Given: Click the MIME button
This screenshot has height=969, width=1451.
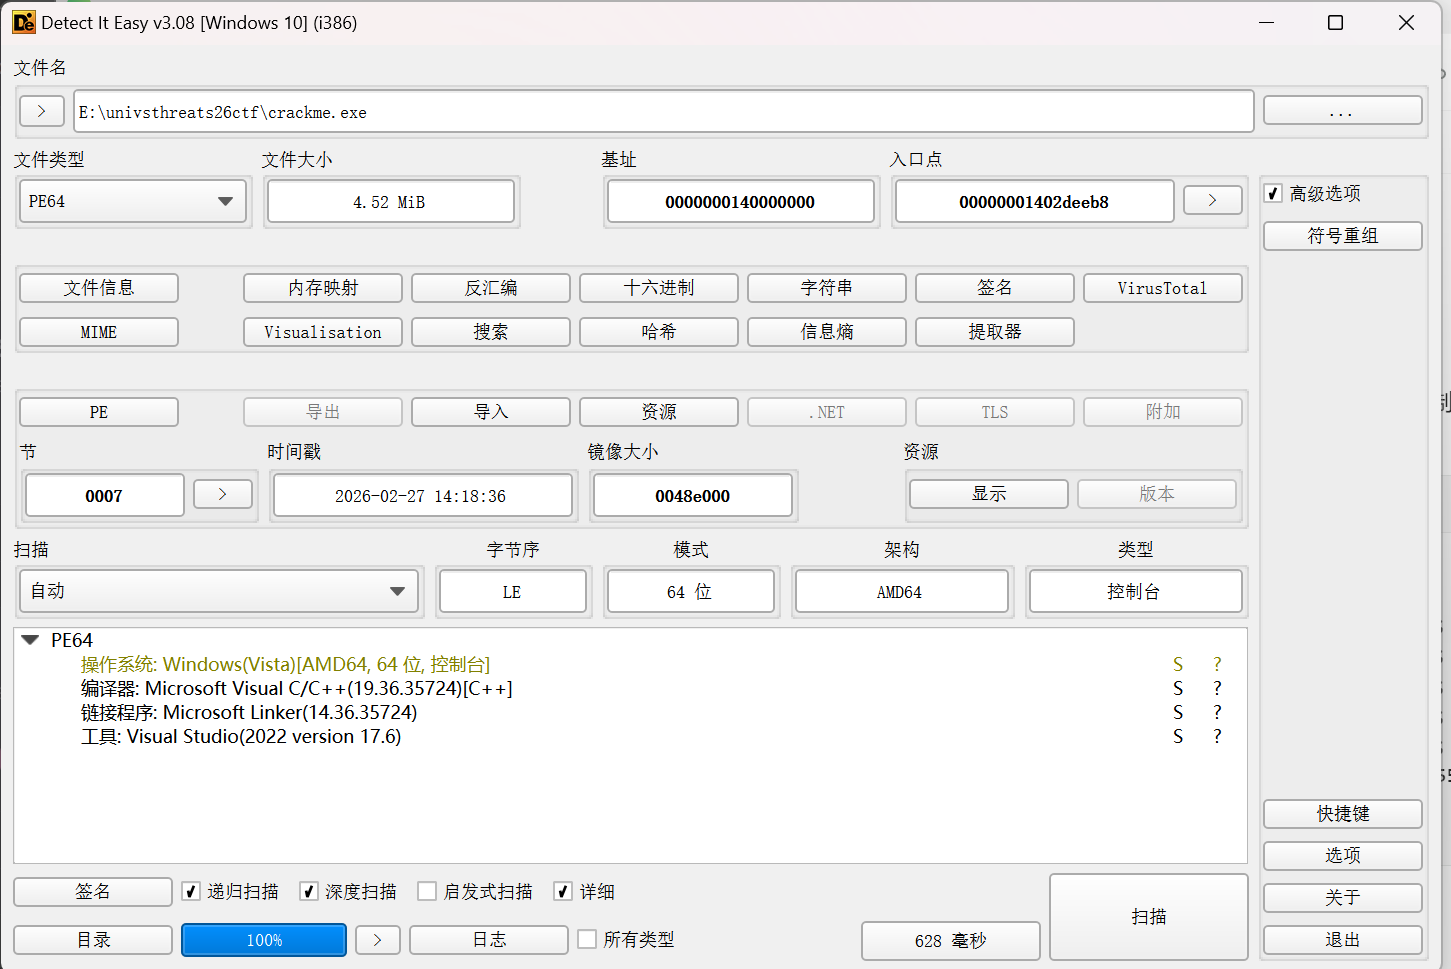Looking at the screenshot, I should point(99,332).
